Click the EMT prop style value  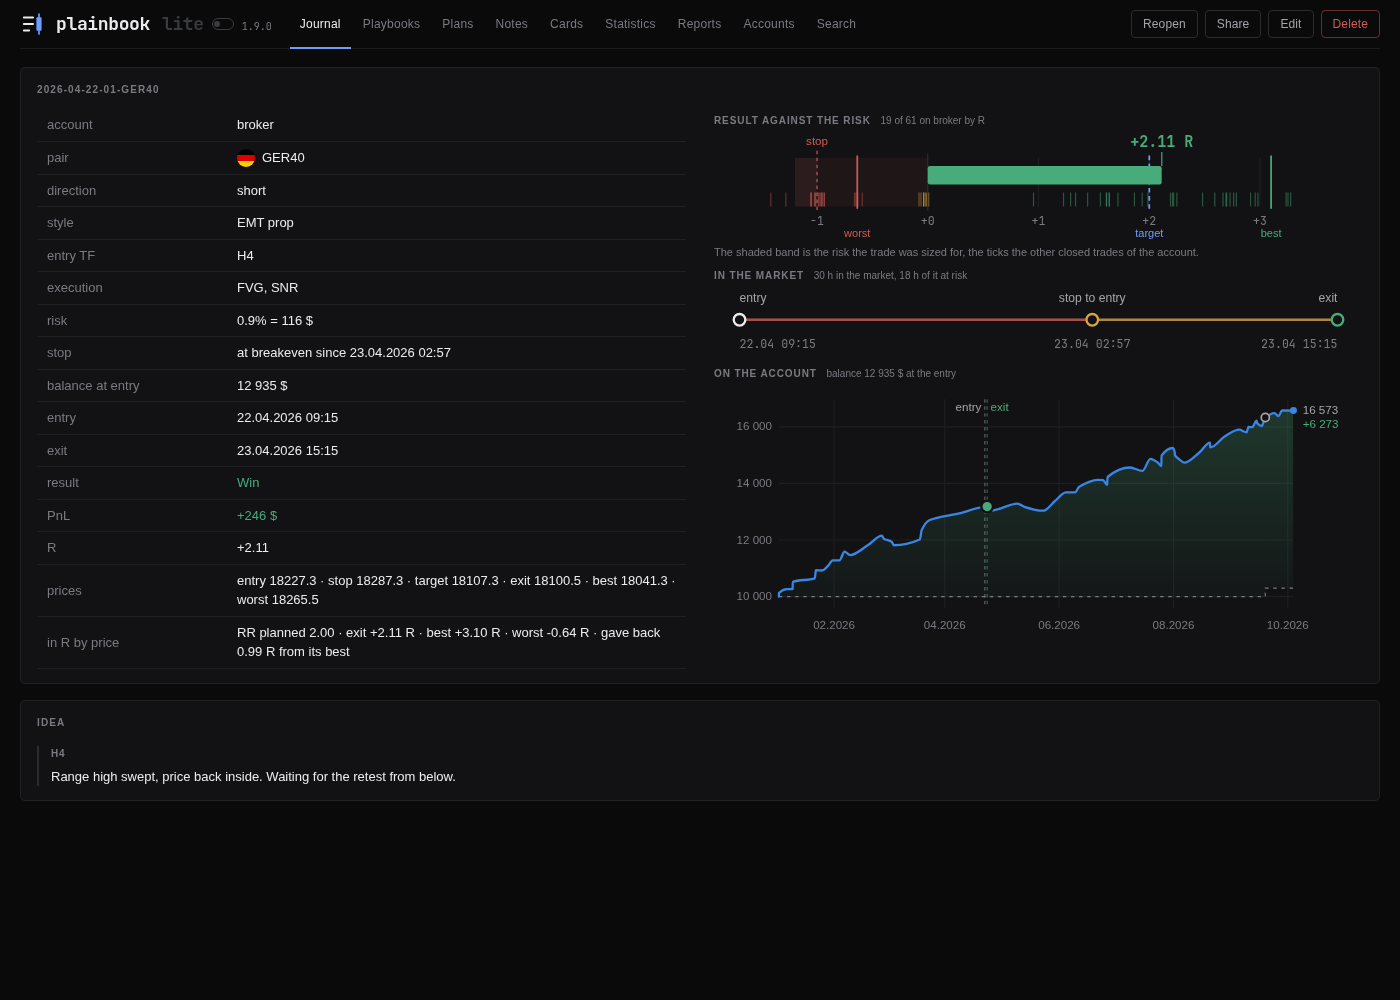265,223
